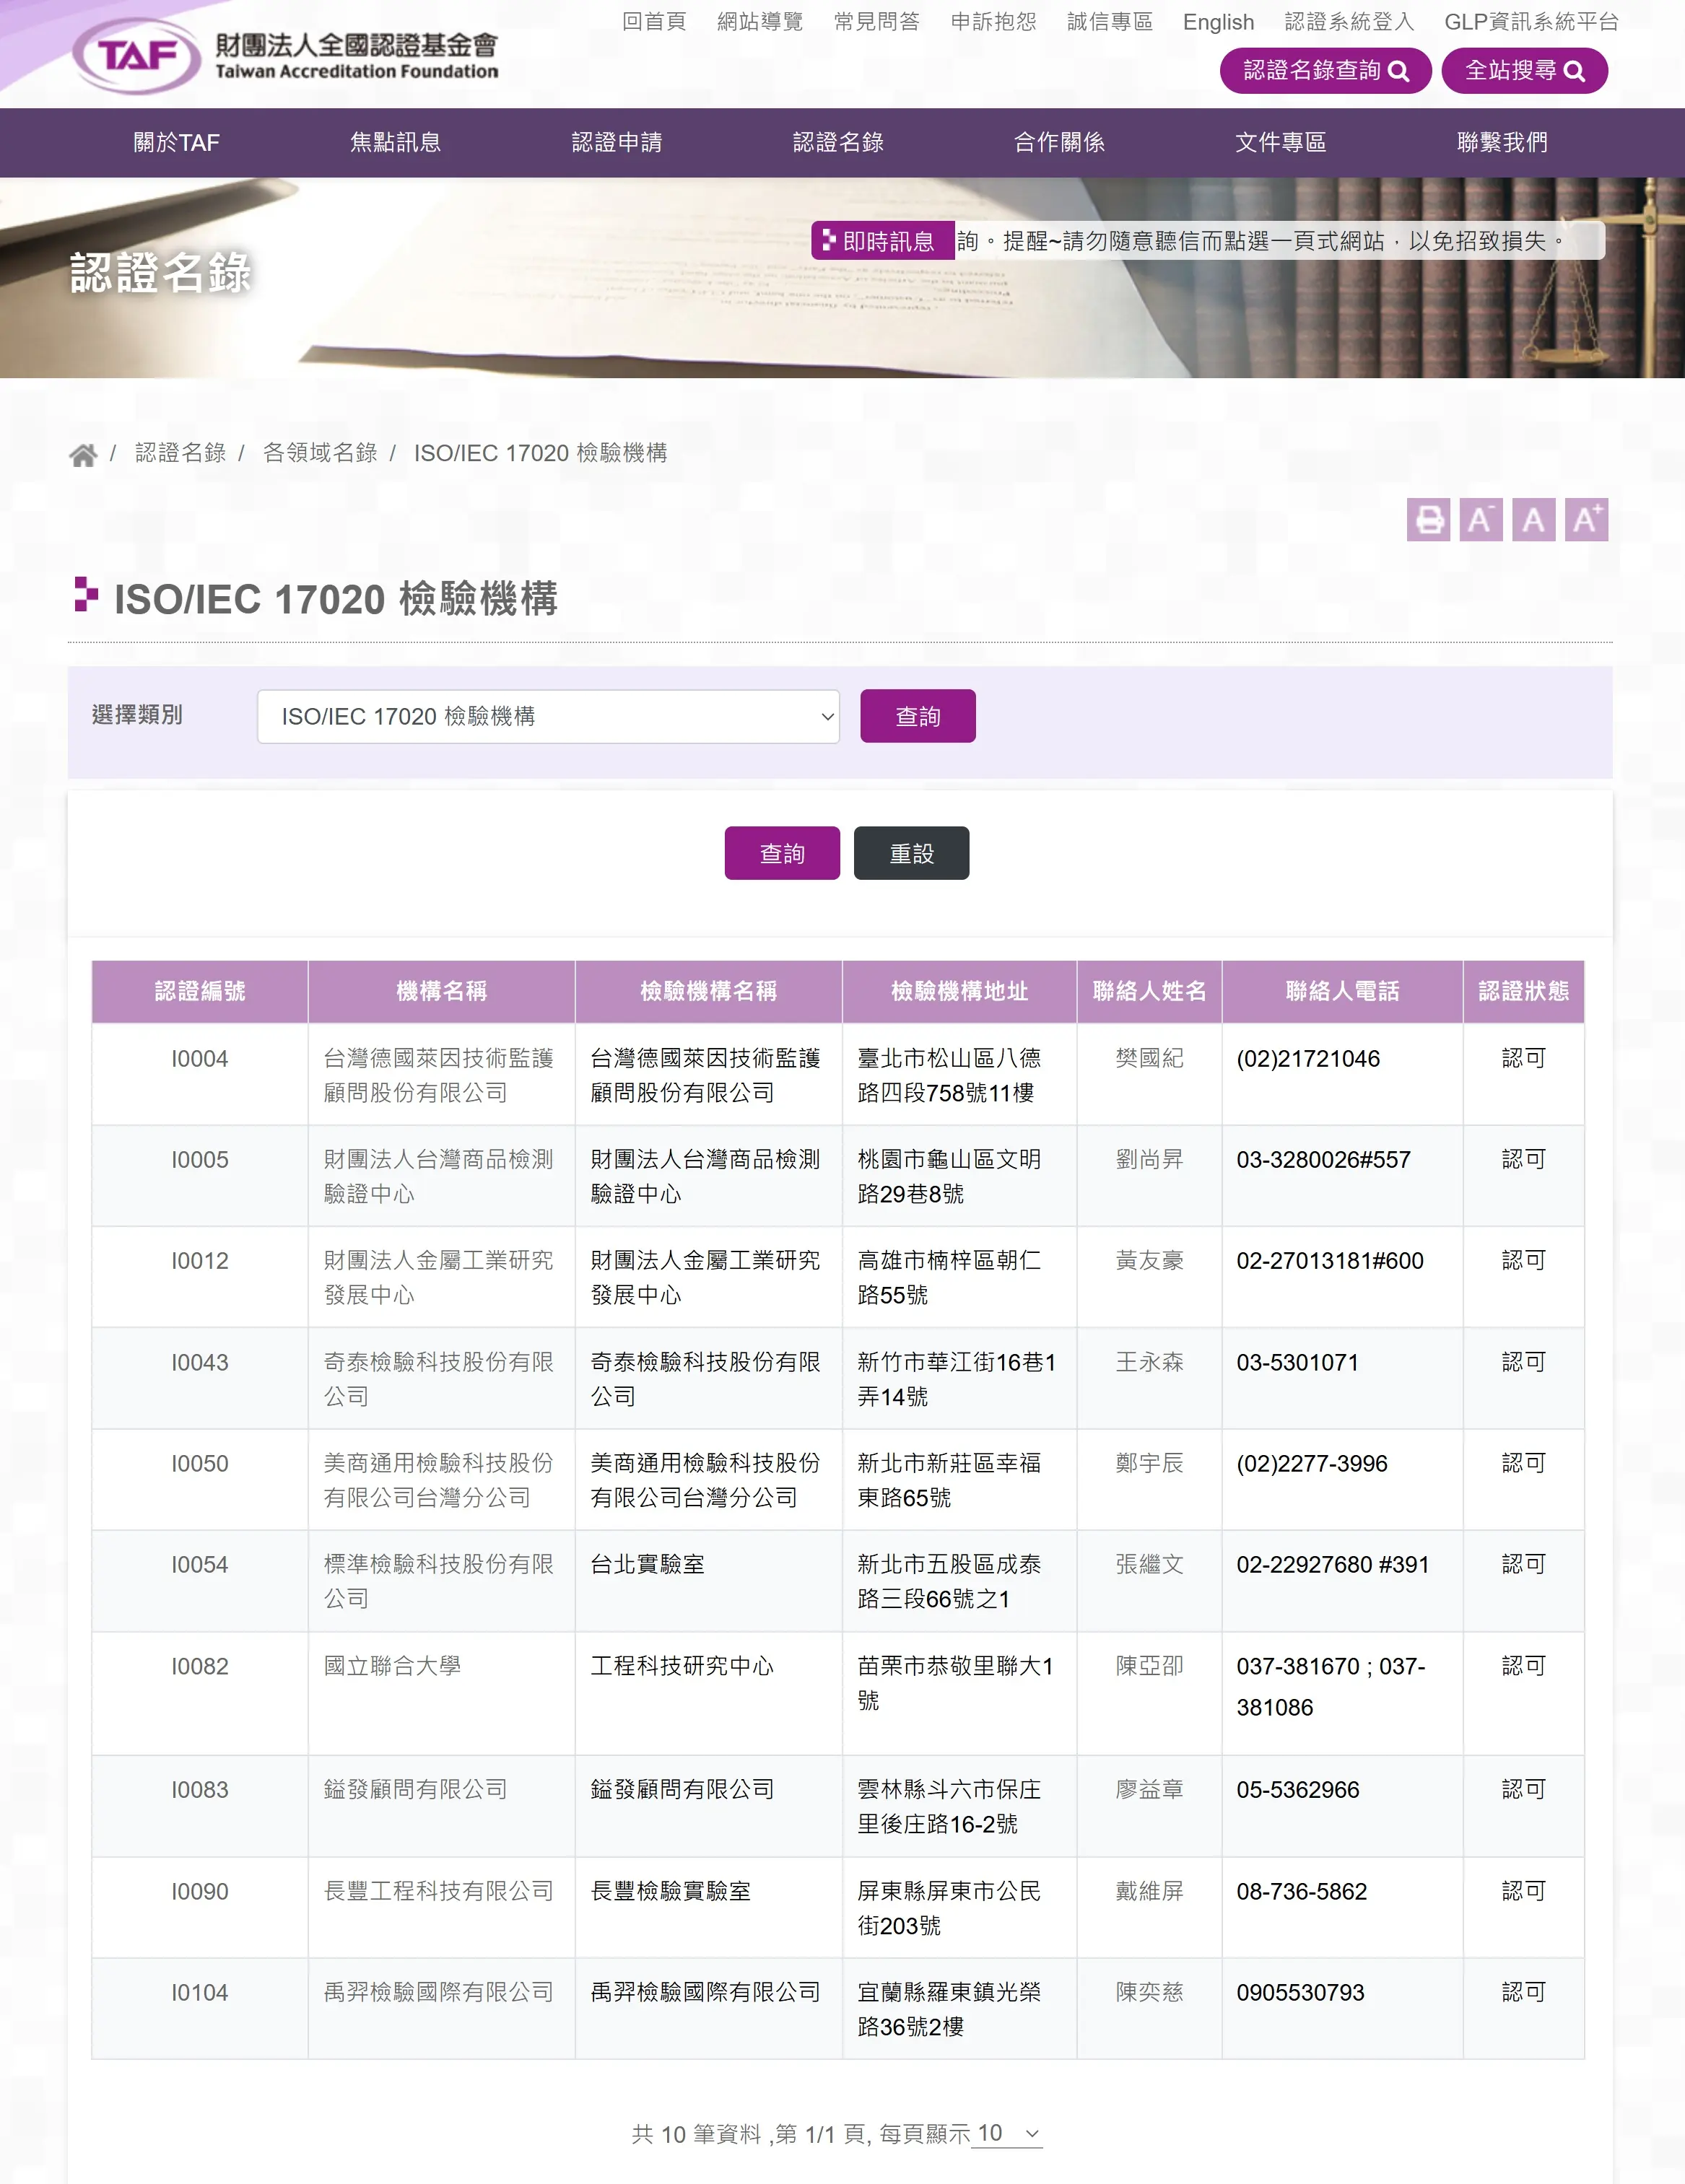The image size is (1685, 2184).
Task: Click the 機構名稱 column header
Action: [x=441, y=991]
